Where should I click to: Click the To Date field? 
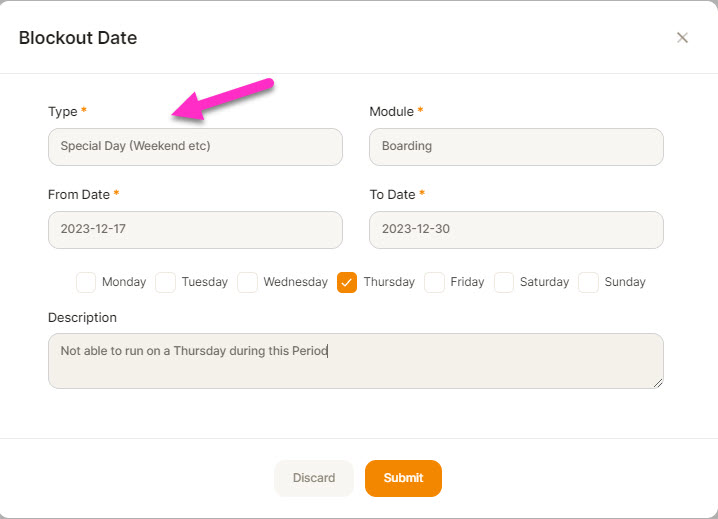(516, 230)
